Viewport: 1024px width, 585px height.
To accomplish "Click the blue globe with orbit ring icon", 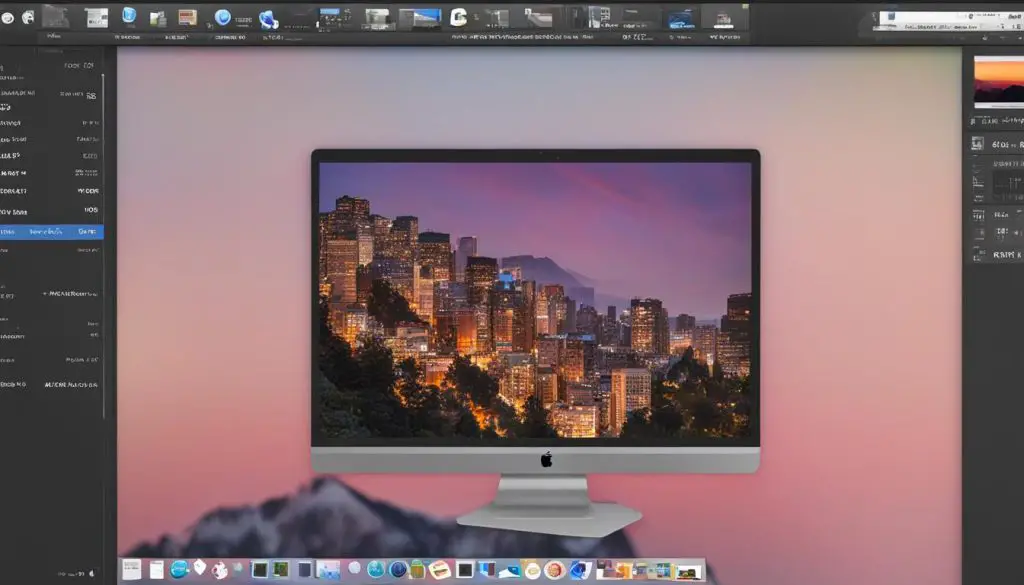I will tap(268, 20).
